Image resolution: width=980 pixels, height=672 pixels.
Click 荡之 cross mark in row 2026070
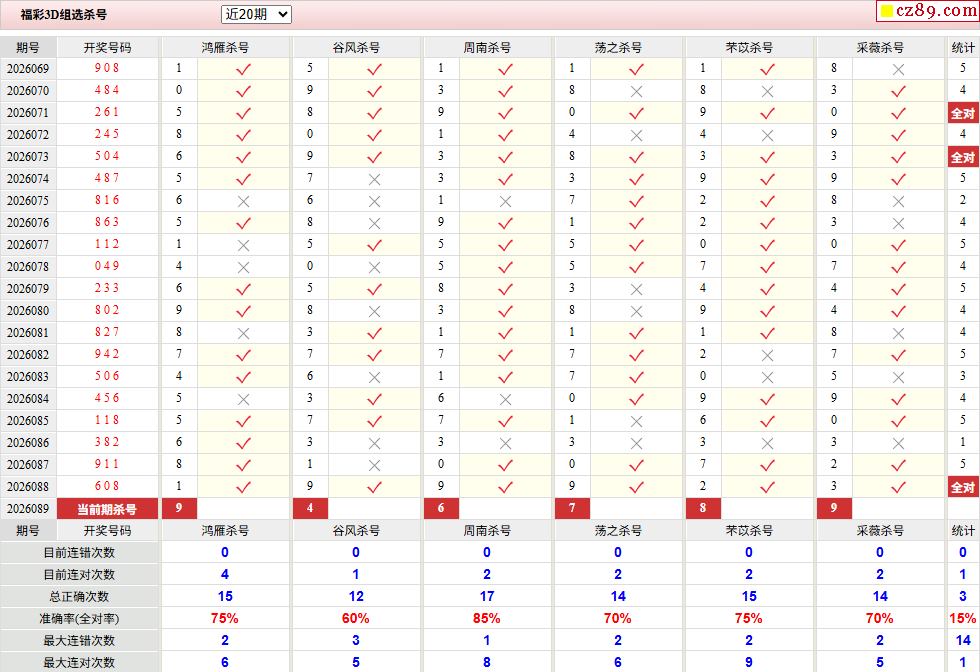pyautogui.click(x=636, y=92)
